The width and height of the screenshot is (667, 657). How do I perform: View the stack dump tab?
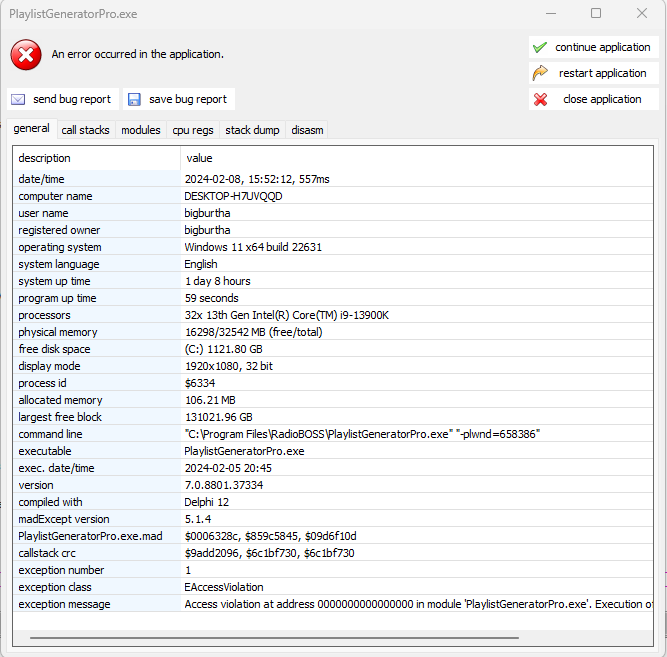point(252,130)
